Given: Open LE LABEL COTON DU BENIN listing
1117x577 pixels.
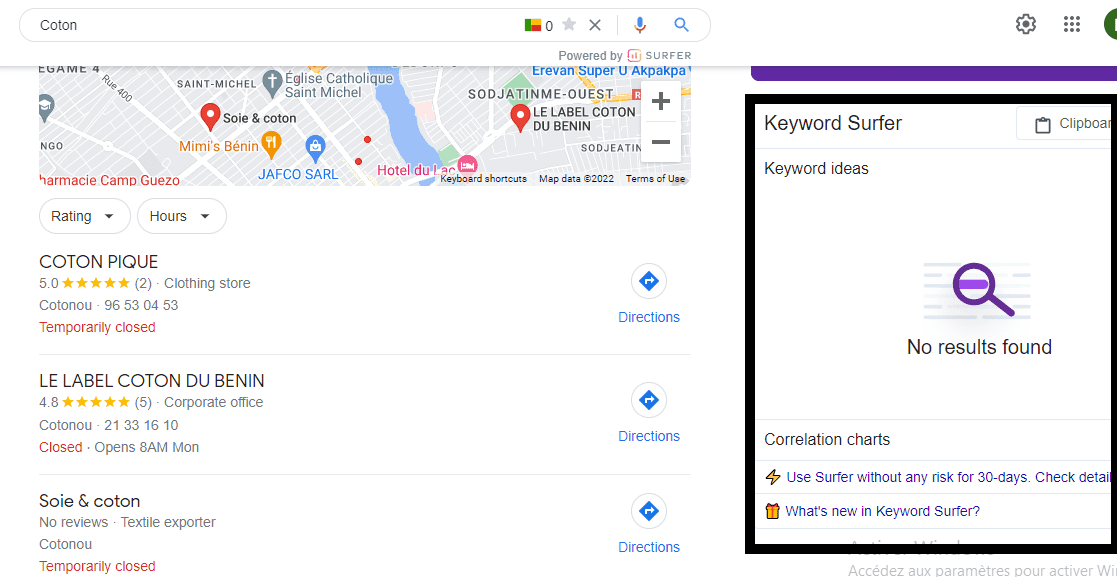Looking at the screenshot, I should [152, 380].
